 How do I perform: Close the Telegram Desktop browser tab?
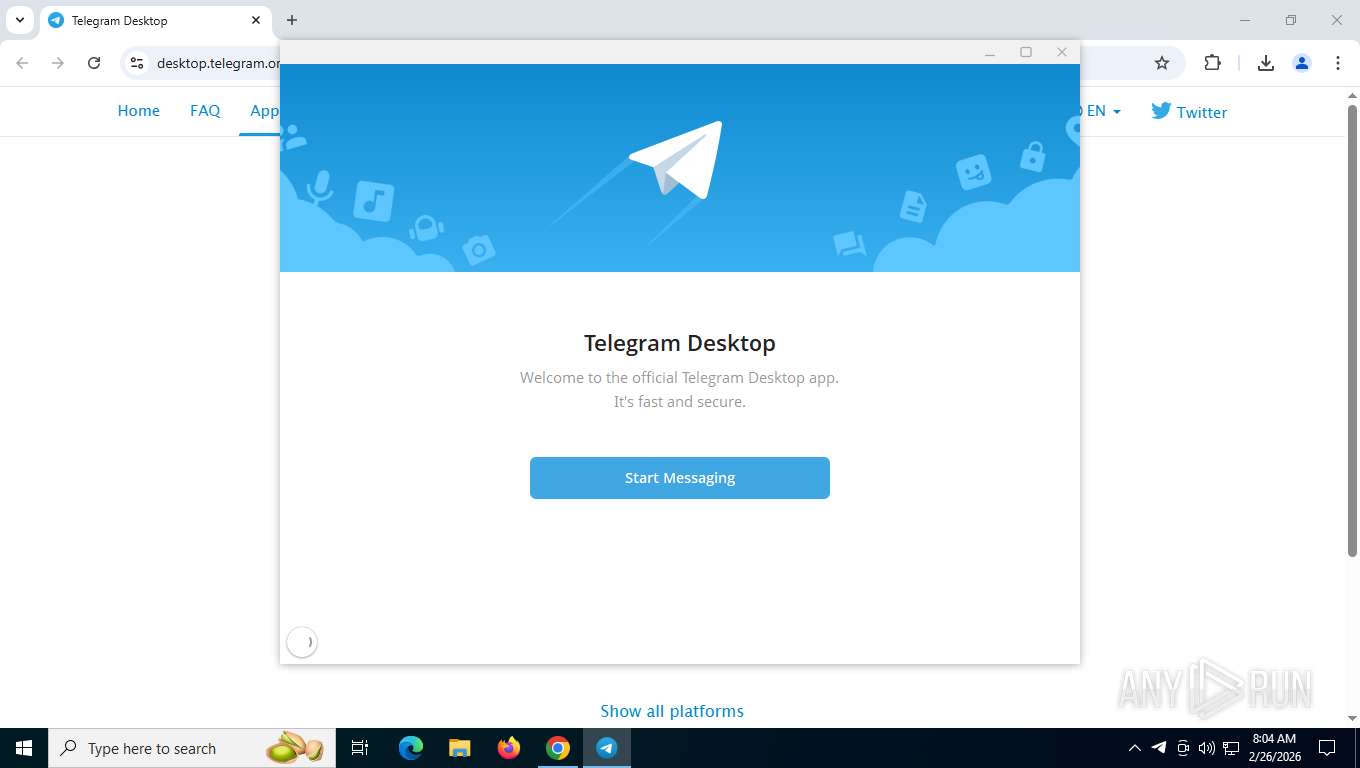coord(256,20)
